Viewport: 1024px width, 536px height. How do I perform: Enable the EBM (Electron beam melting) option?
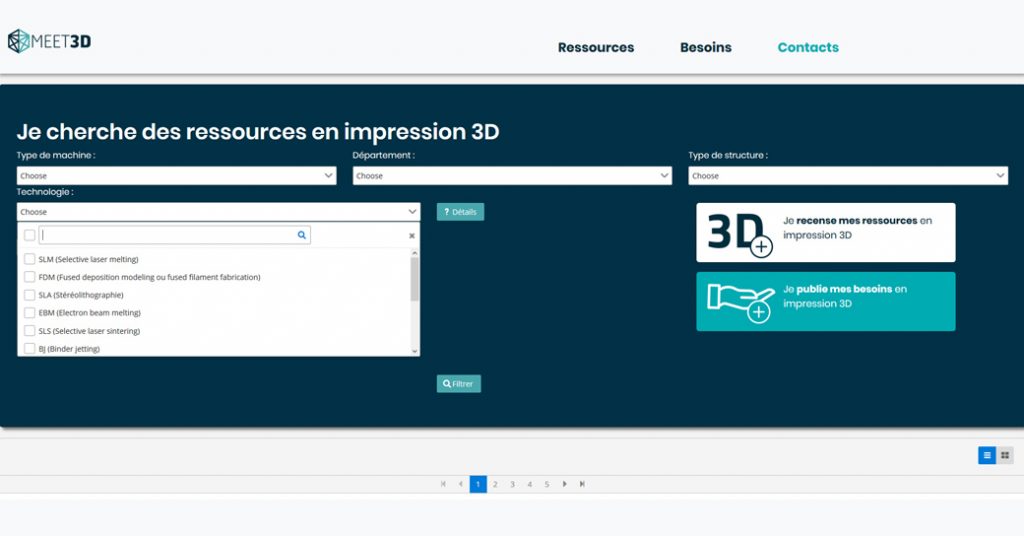pyautogui.click(x=29, y=313)
